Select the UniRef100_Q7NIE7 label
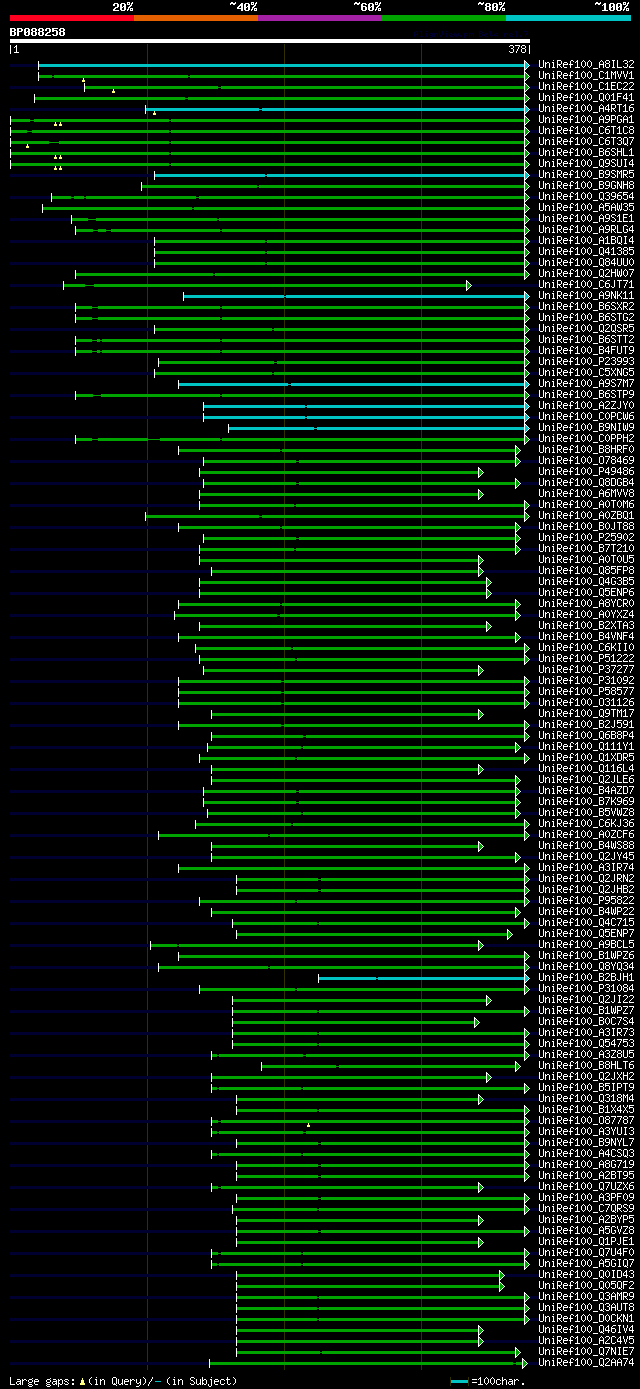The image size is (640, 1389). pyautogui.click(x=586, y=1351)
